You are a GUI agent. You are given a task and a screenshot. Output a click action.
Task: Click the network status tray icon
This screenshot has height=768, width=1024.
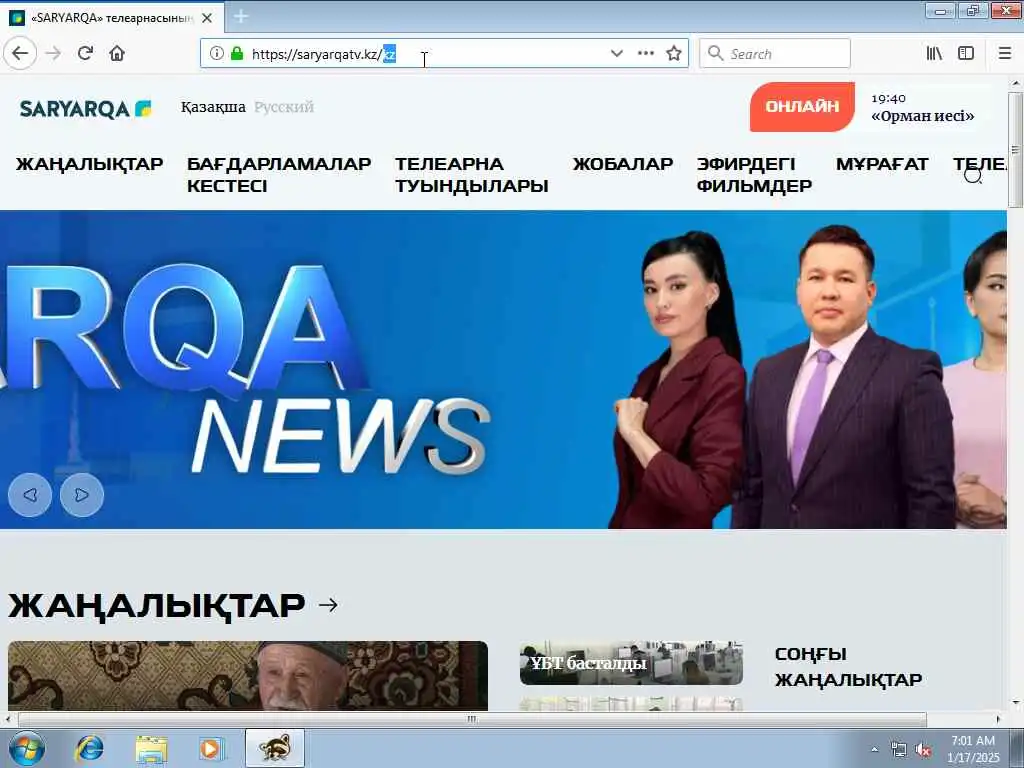click(899, 750)
